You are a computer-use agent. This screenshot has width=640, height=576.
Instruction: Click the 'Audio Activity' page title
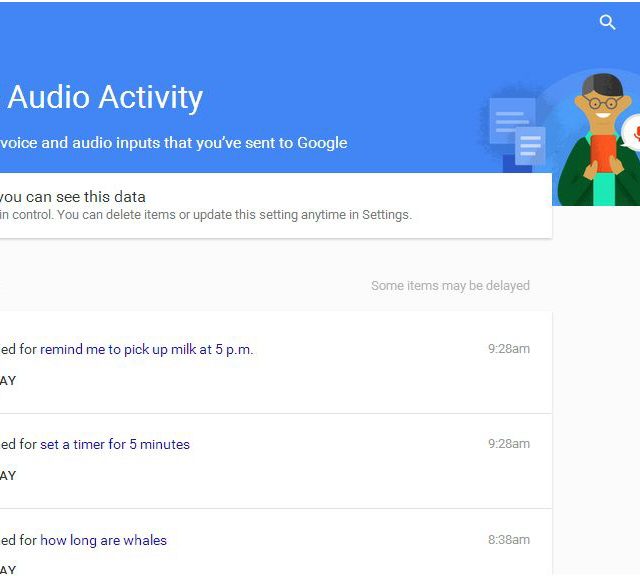105,98
